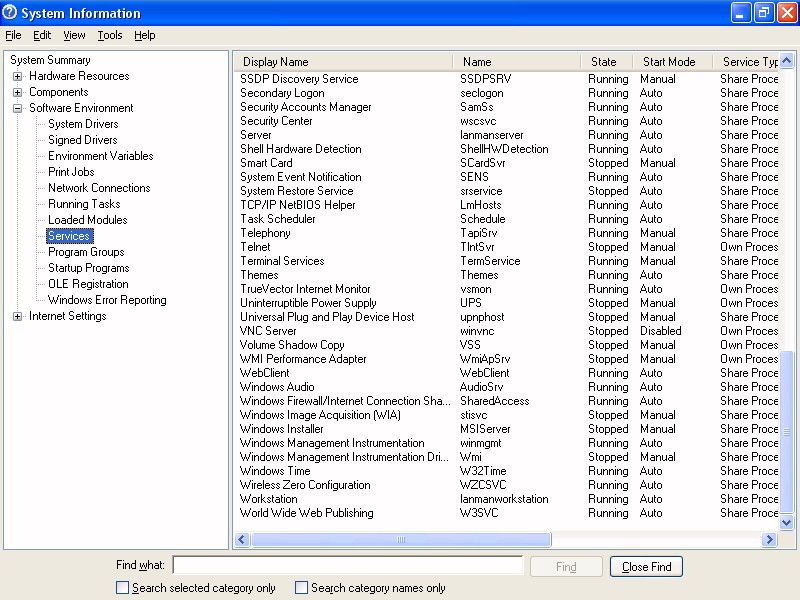Select Startup Programs in the tree
The height and width of the screenshot is (600, 800).
(x=88, y=268)
